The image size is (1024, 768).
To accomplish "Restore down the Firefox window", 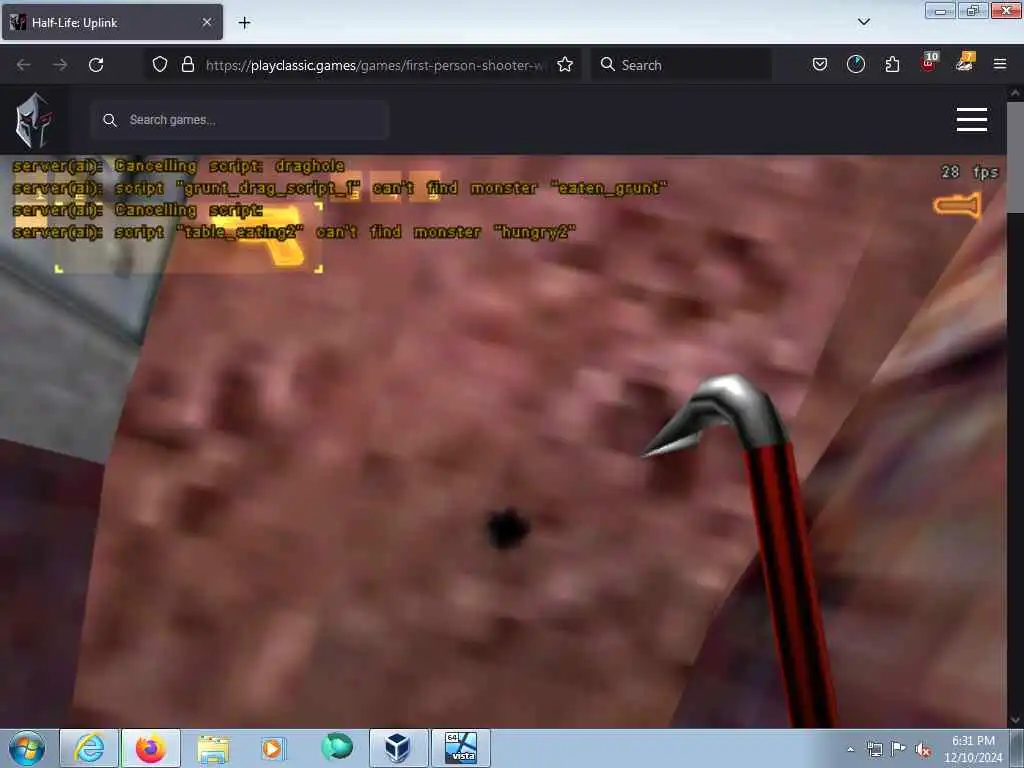I will 973,10.
